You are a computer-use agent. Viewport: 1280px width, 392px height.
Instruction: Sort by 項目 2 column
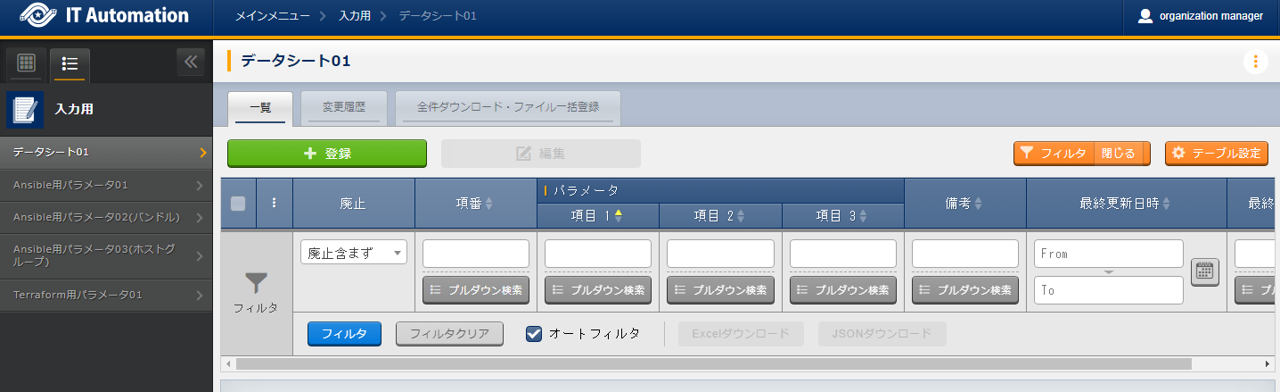pyautogui.click(x=721, y=215)
